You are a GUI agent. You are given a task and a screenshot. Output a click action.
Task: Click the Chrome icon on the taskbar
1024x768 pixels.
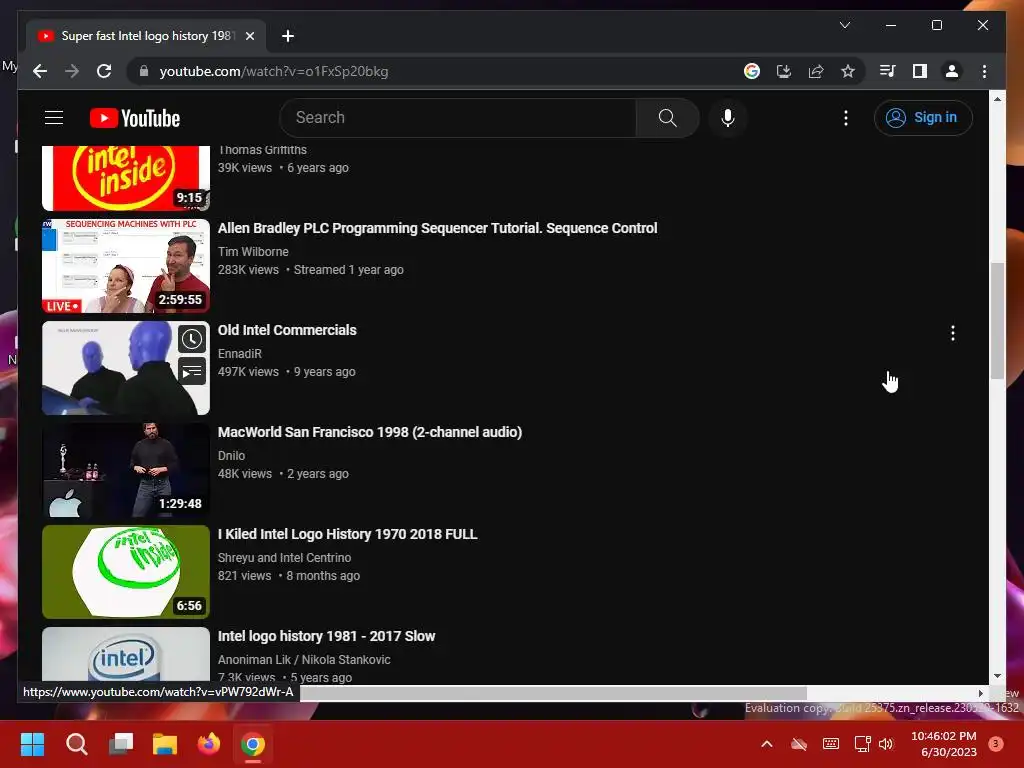click(x=253, y=744)
